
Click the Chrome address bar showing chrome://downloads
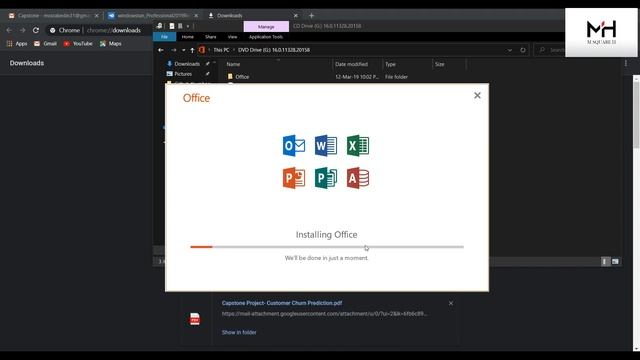click(100, 30)
